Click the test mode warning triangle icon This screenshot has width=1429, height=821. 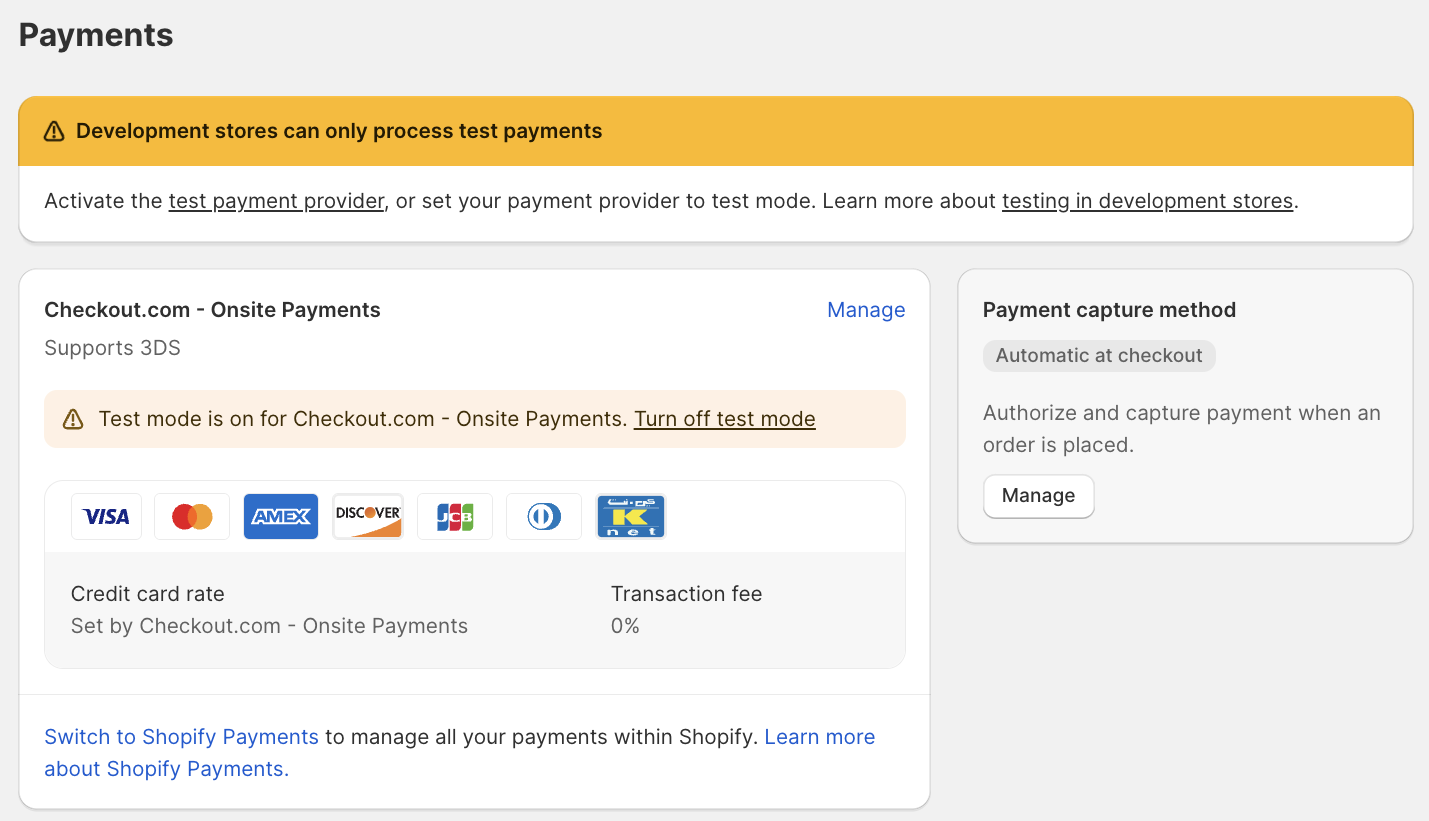point(72,419)
